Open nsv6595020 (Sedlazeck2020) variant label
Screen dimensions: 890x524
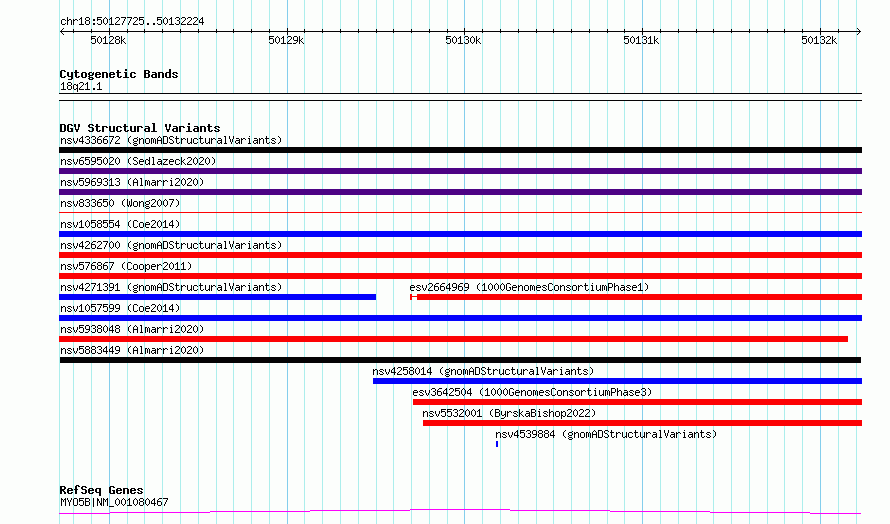pyautogui.click(x=138, y=161)
